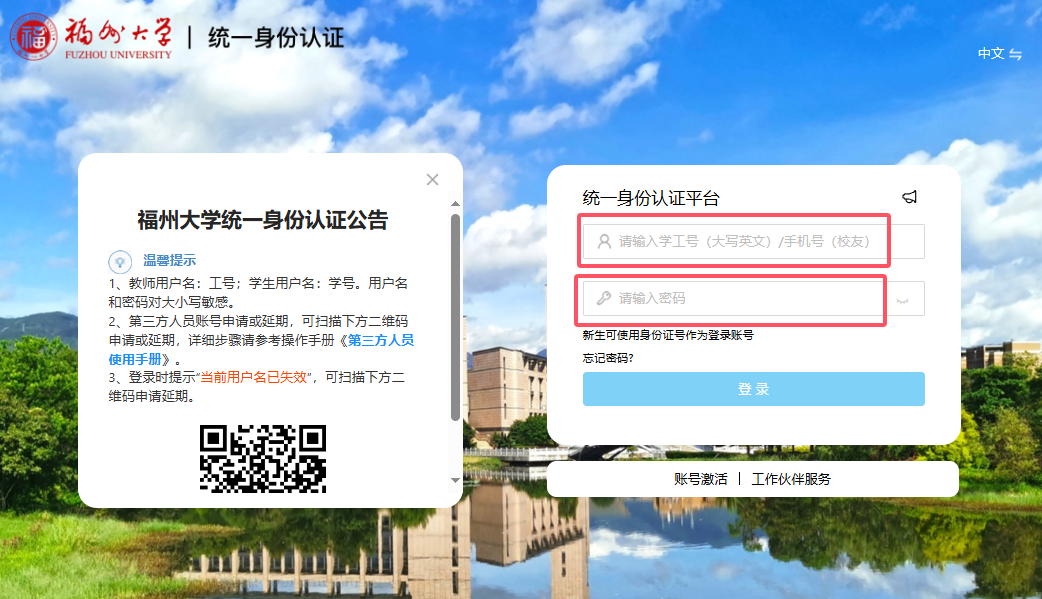This screenshot has height=599, width=1042.
Task: Click the announcement scrollbar up arrow
Action: click(456, 201)
